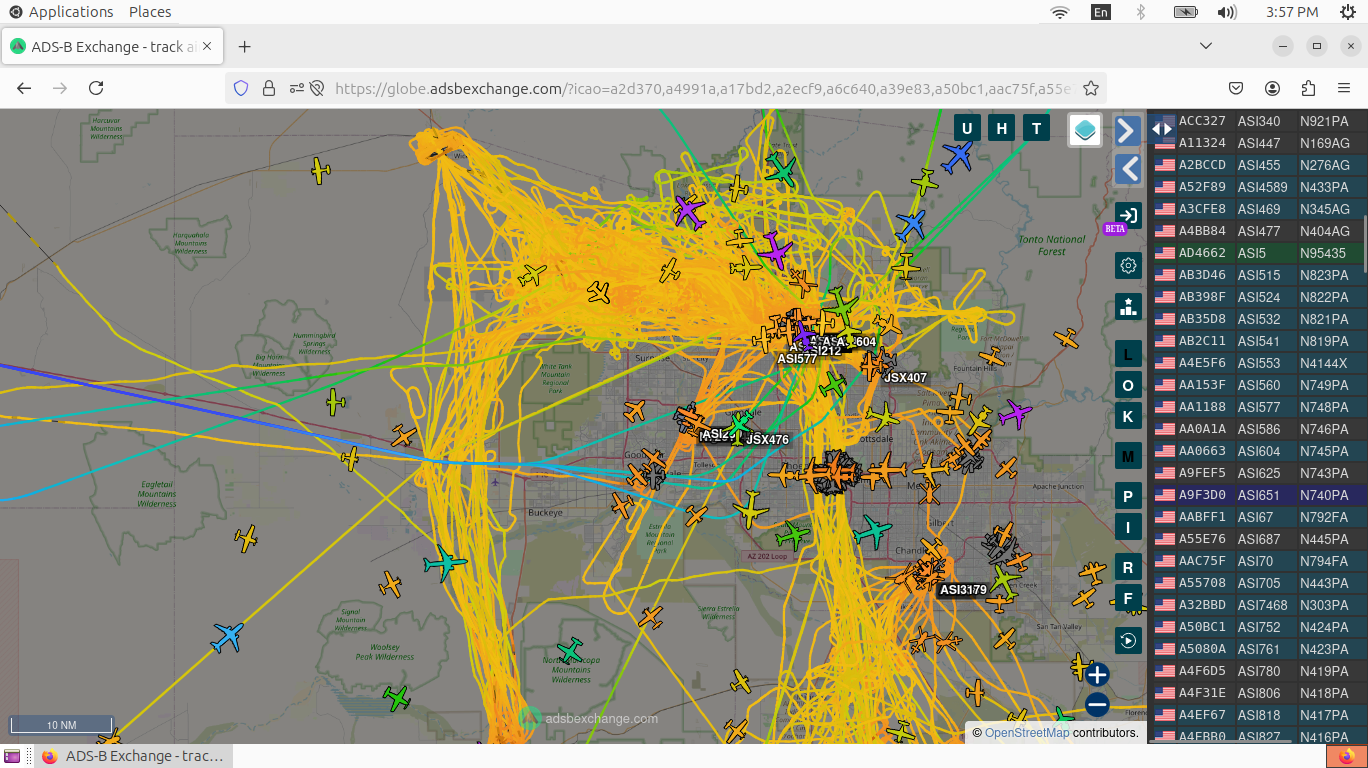Select aircraft row ASI541 N819PA

[x=1257, y=341]
